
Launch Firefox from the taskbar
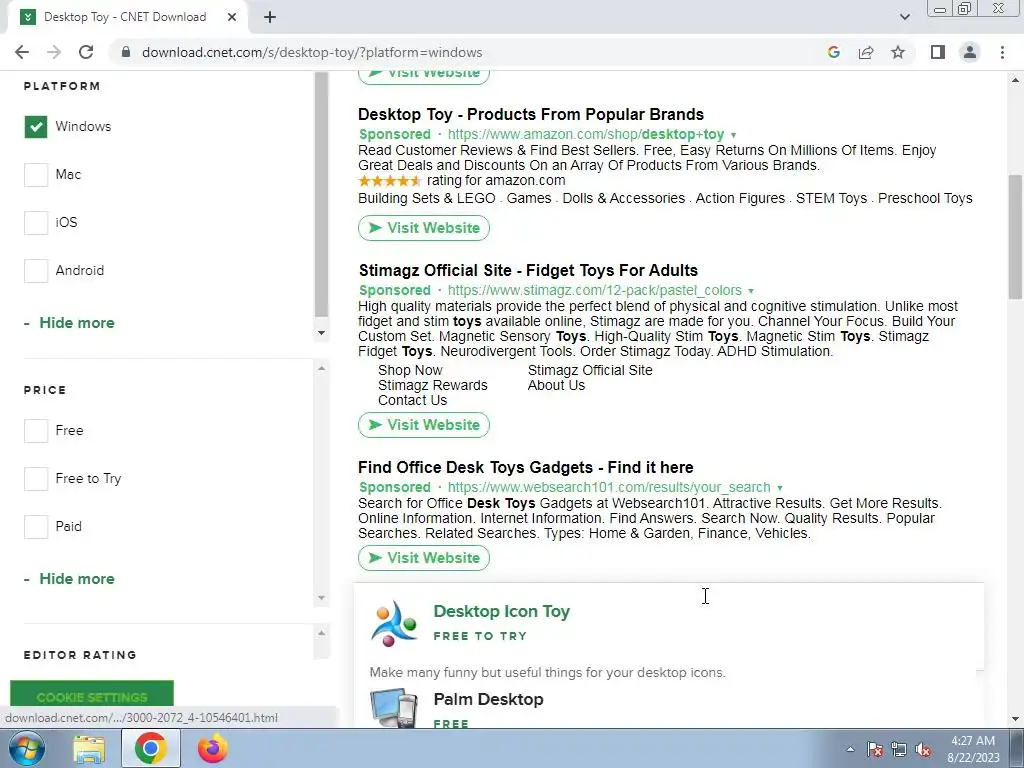pos(213,748)
